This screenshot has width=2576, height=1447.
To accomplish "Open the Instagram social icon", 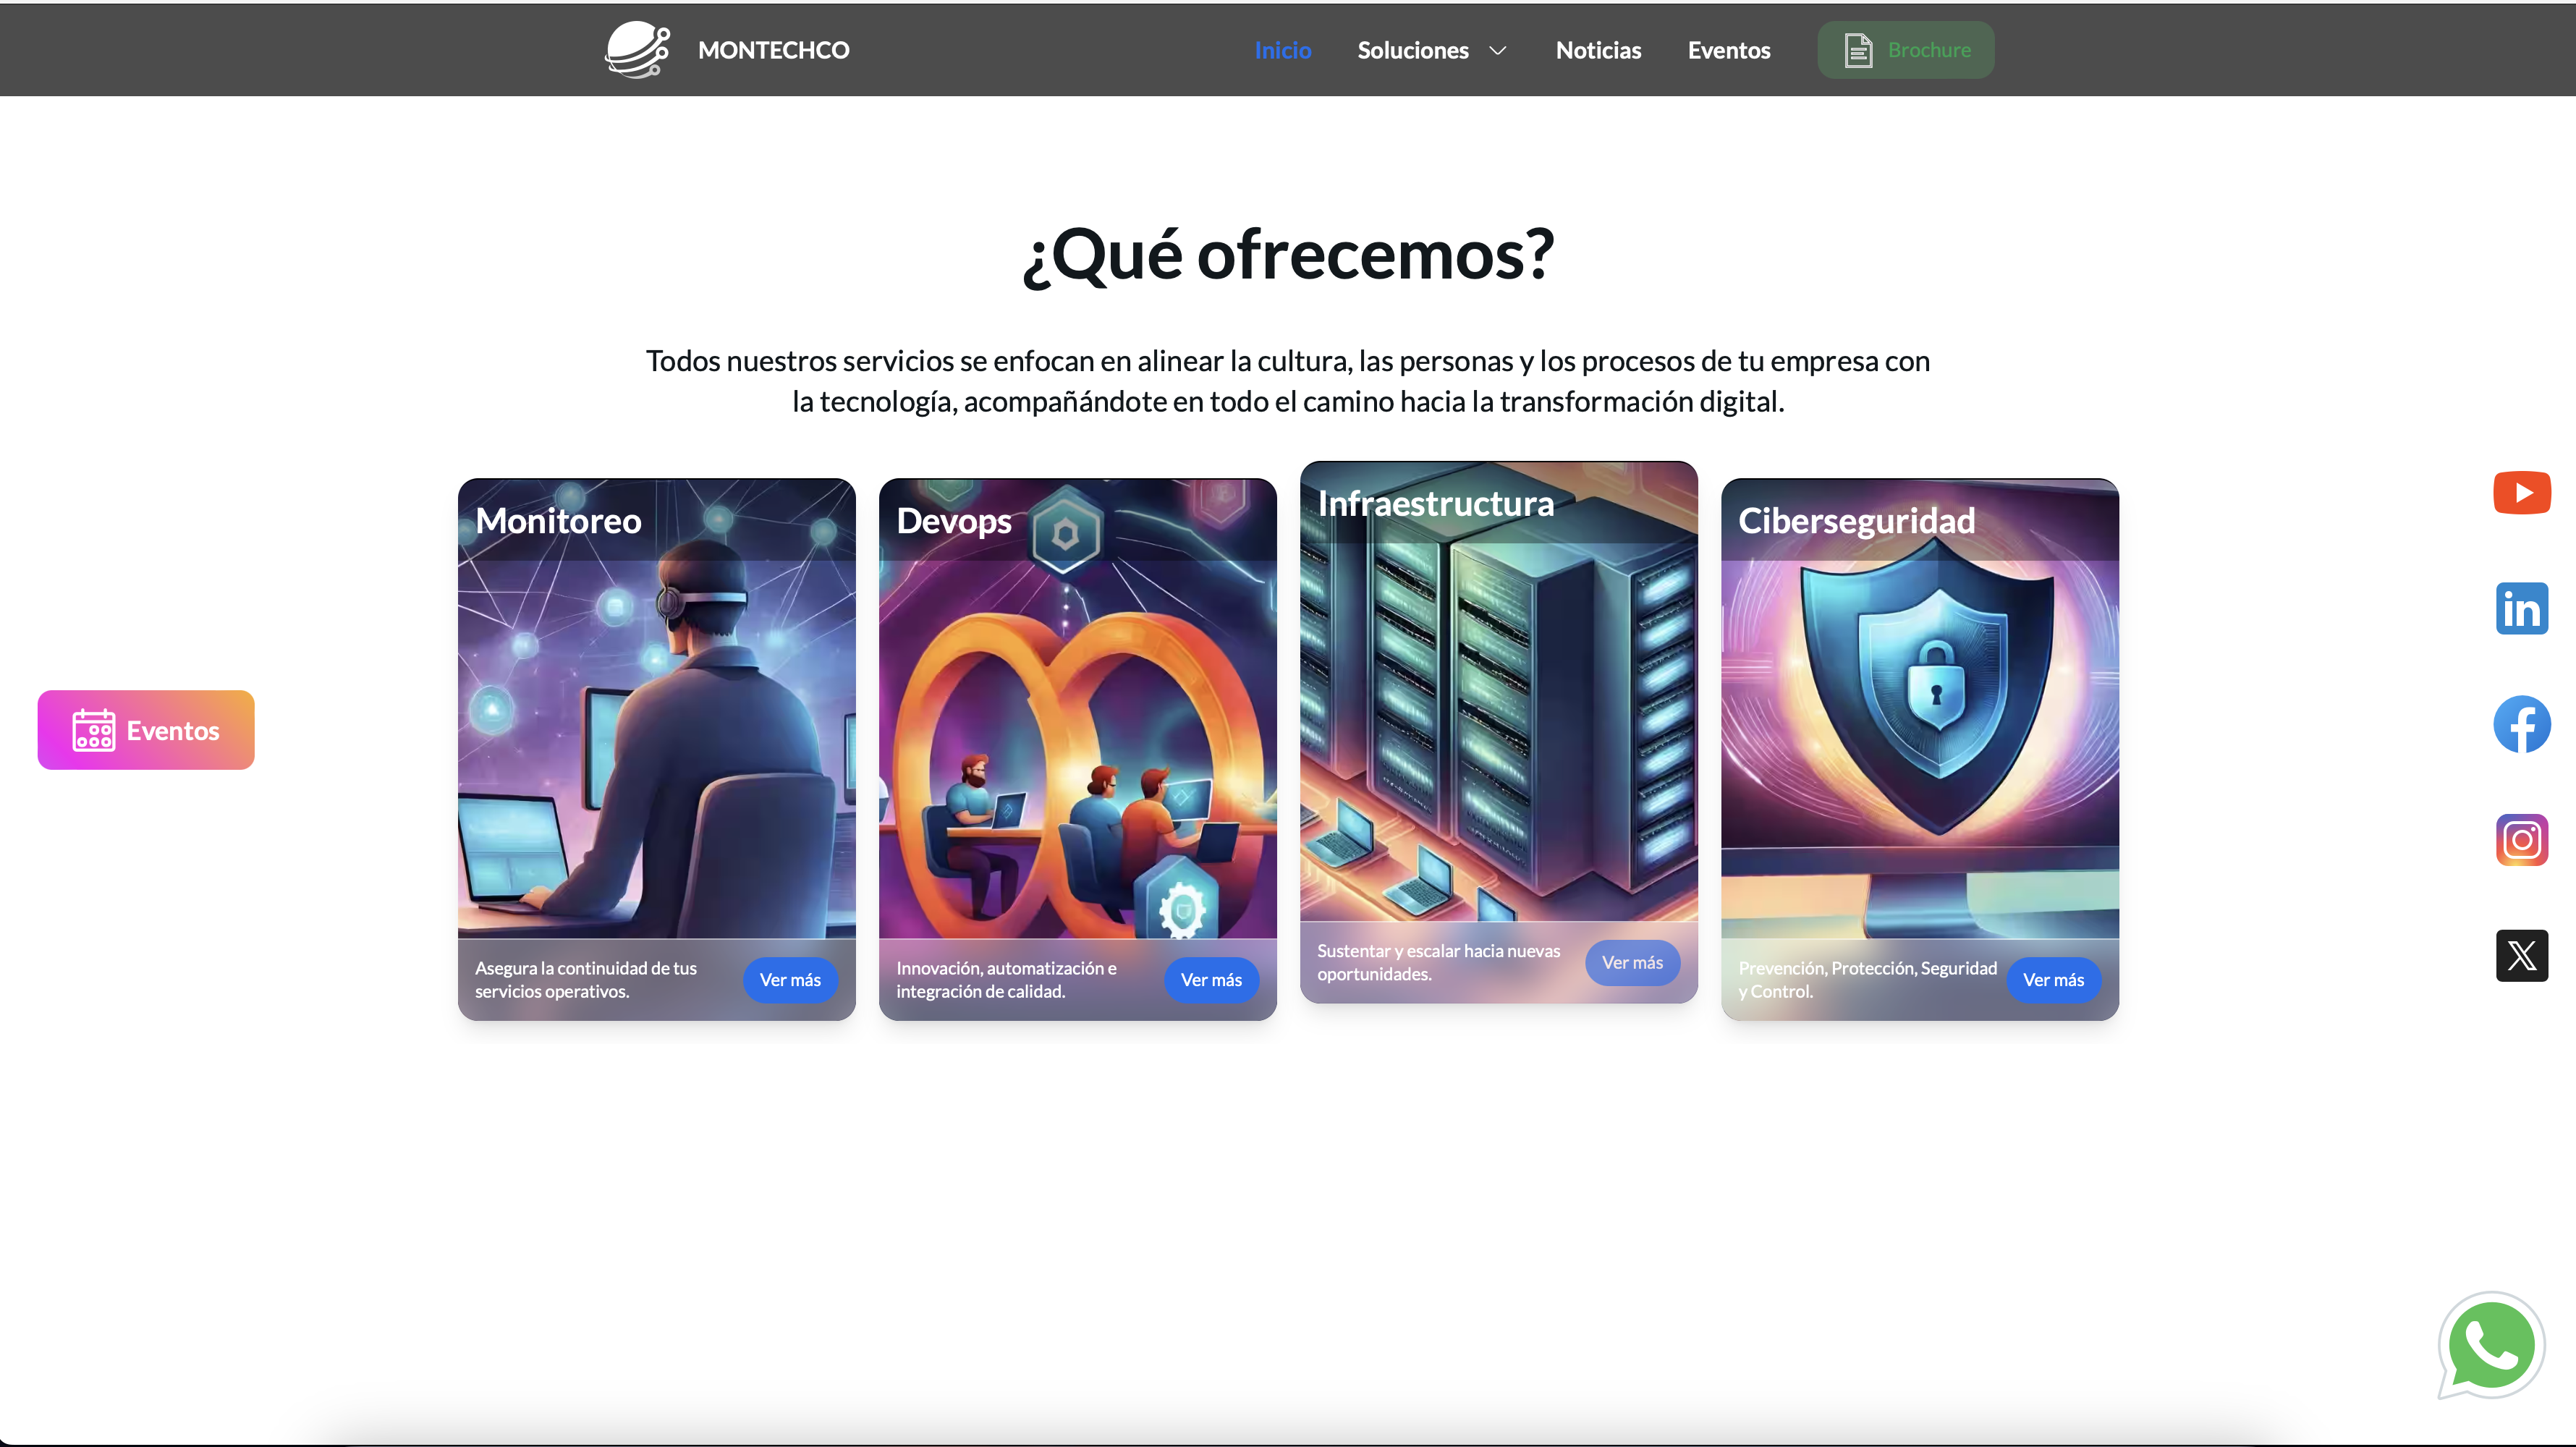I will pyautogui.click(x=2521, y=840).
